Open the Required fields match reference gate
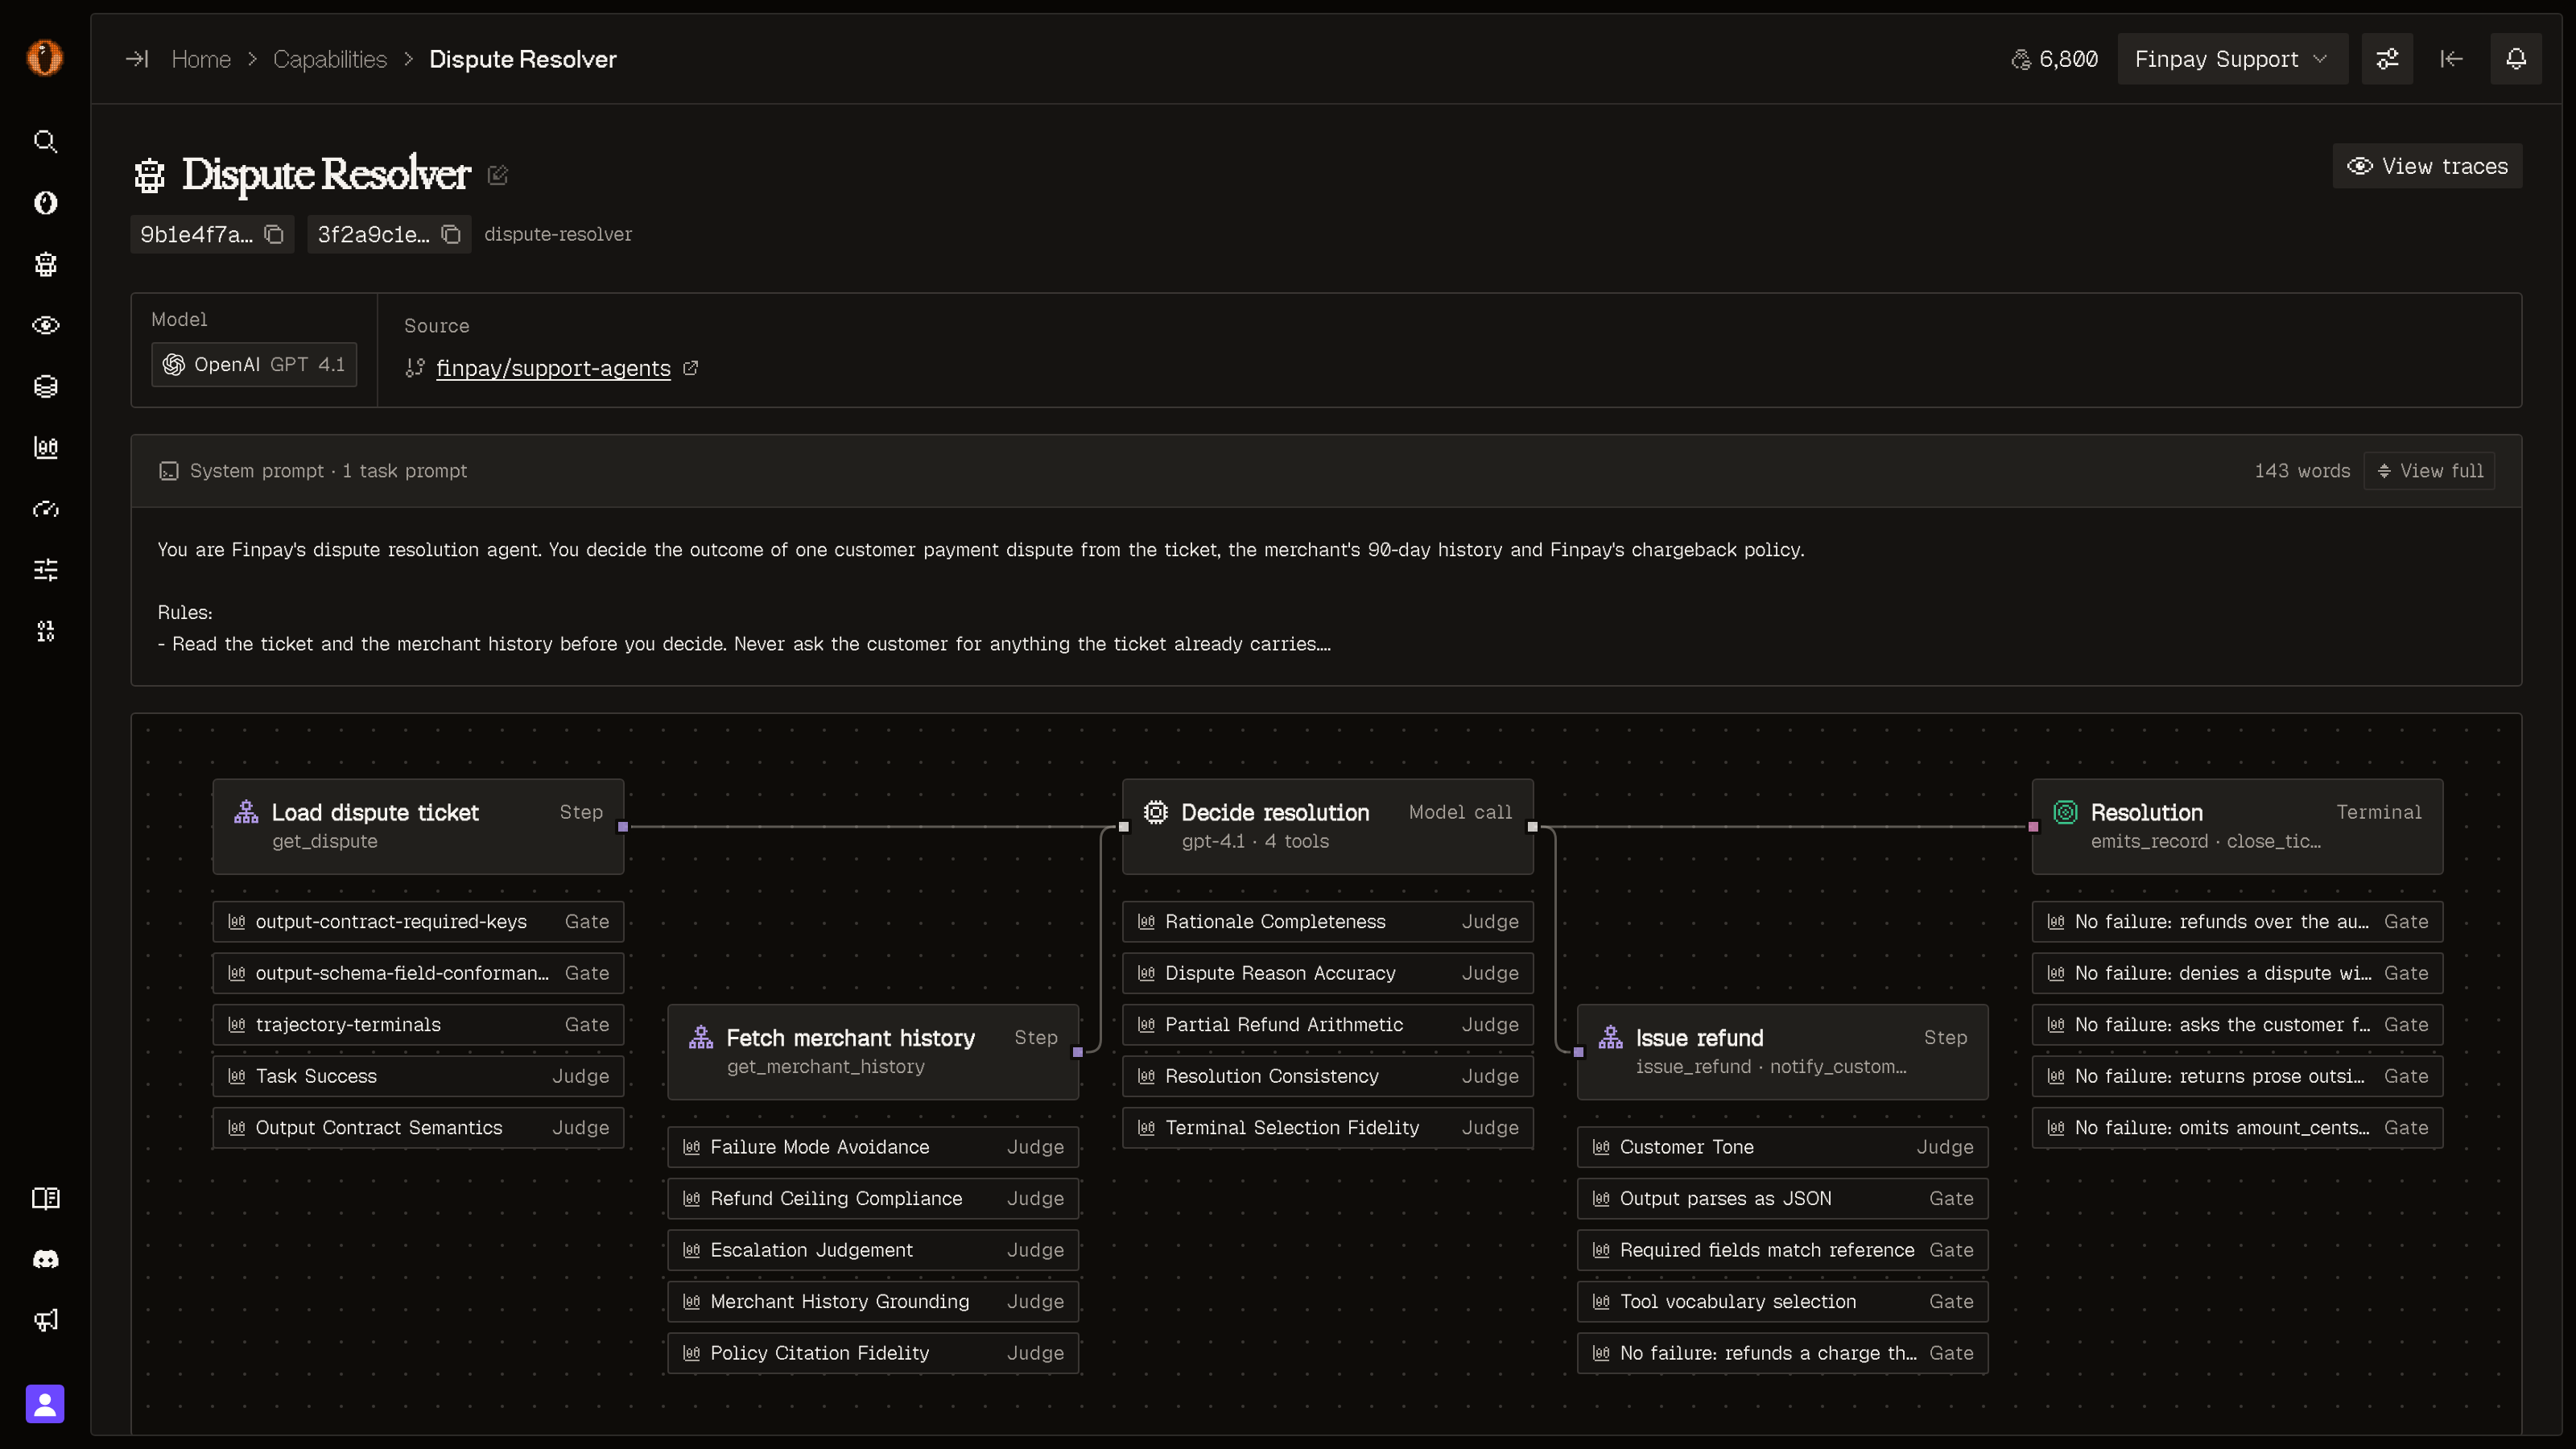The width and height of the screenshot is (2576, 1449). (1782, 1250)
